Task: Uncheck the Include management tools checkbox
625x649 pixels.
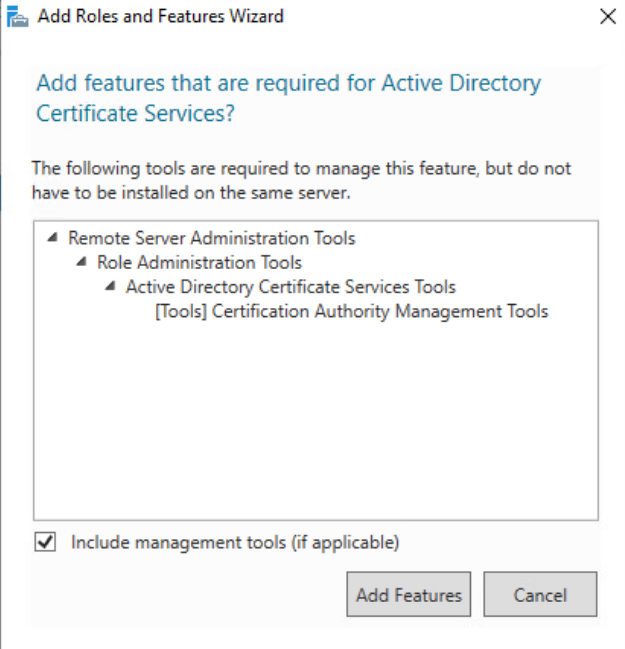Action: point(44,542)
